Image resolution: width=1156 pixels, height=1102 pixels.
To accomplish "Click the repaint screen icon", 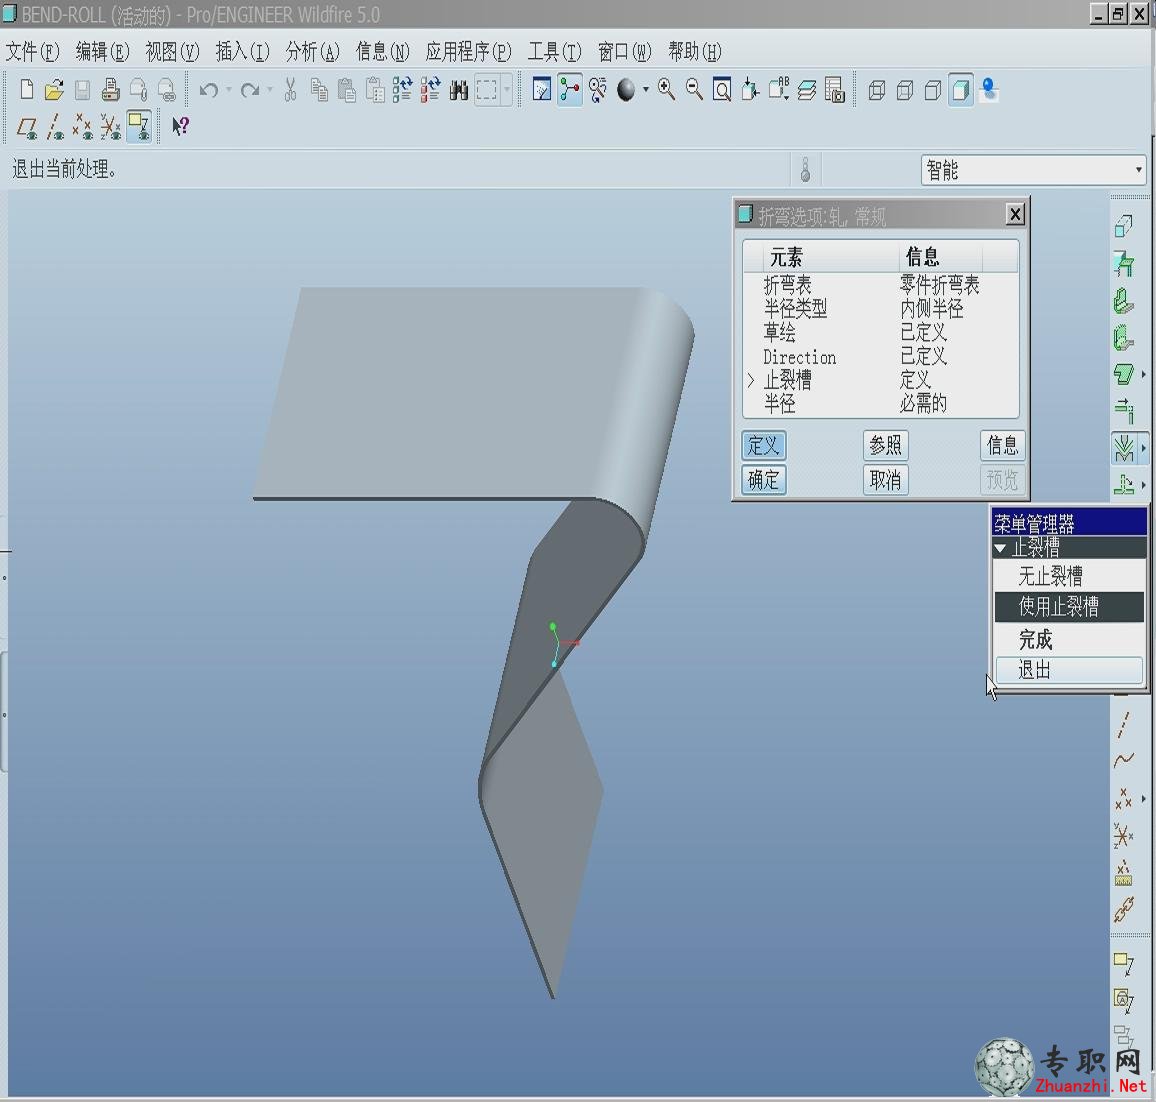I will [542, 90].
